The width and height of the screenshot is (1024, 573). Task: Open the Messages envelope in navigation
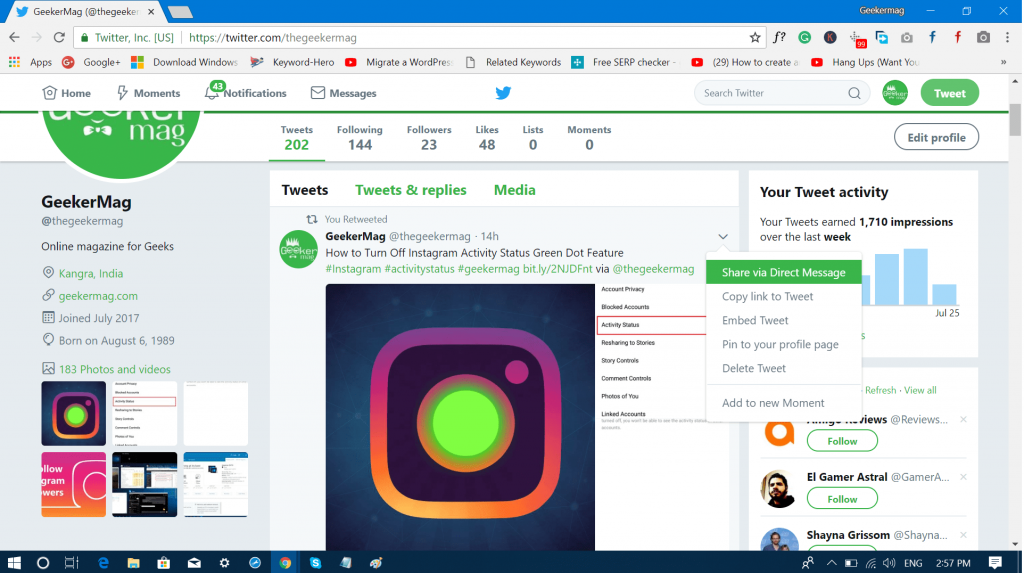click(344, 93)
